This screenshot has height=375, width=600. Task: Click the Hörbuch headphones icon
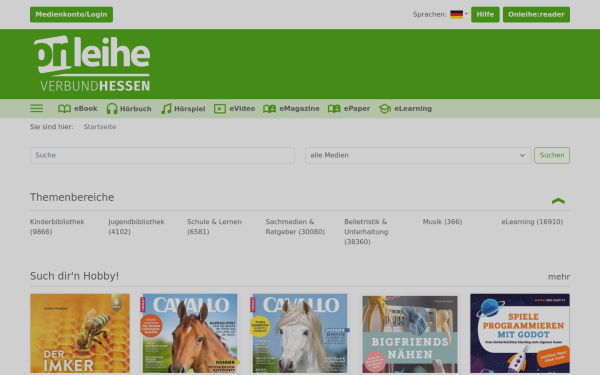click(112, 109)
